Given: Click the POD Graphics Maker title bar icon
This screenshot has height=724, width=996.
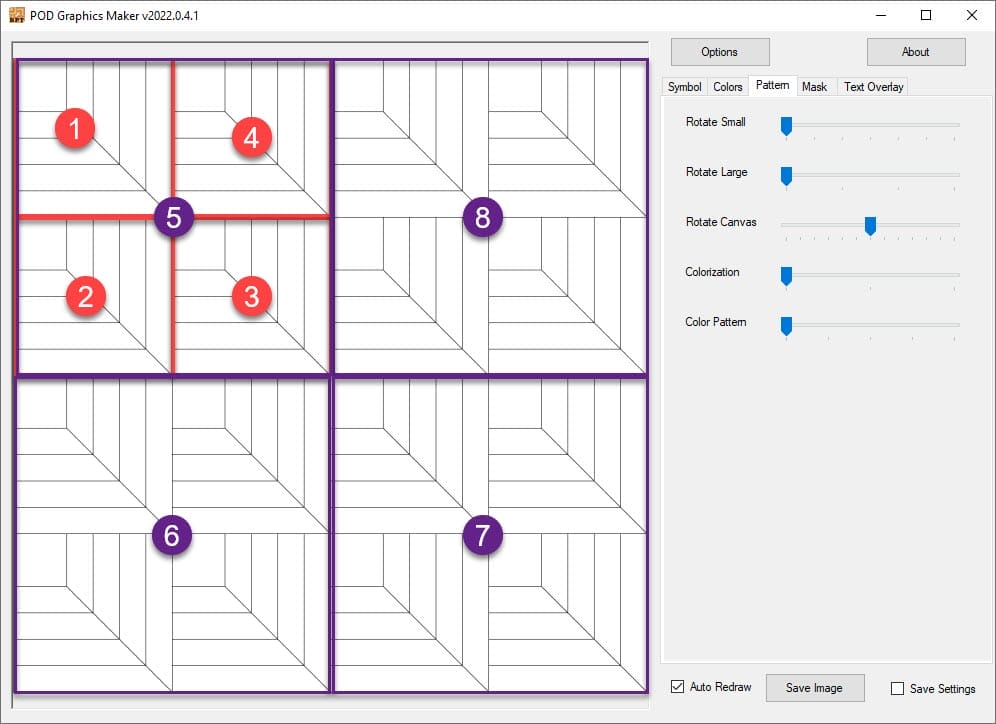Looking at the screenshot, I should [16, 15].
